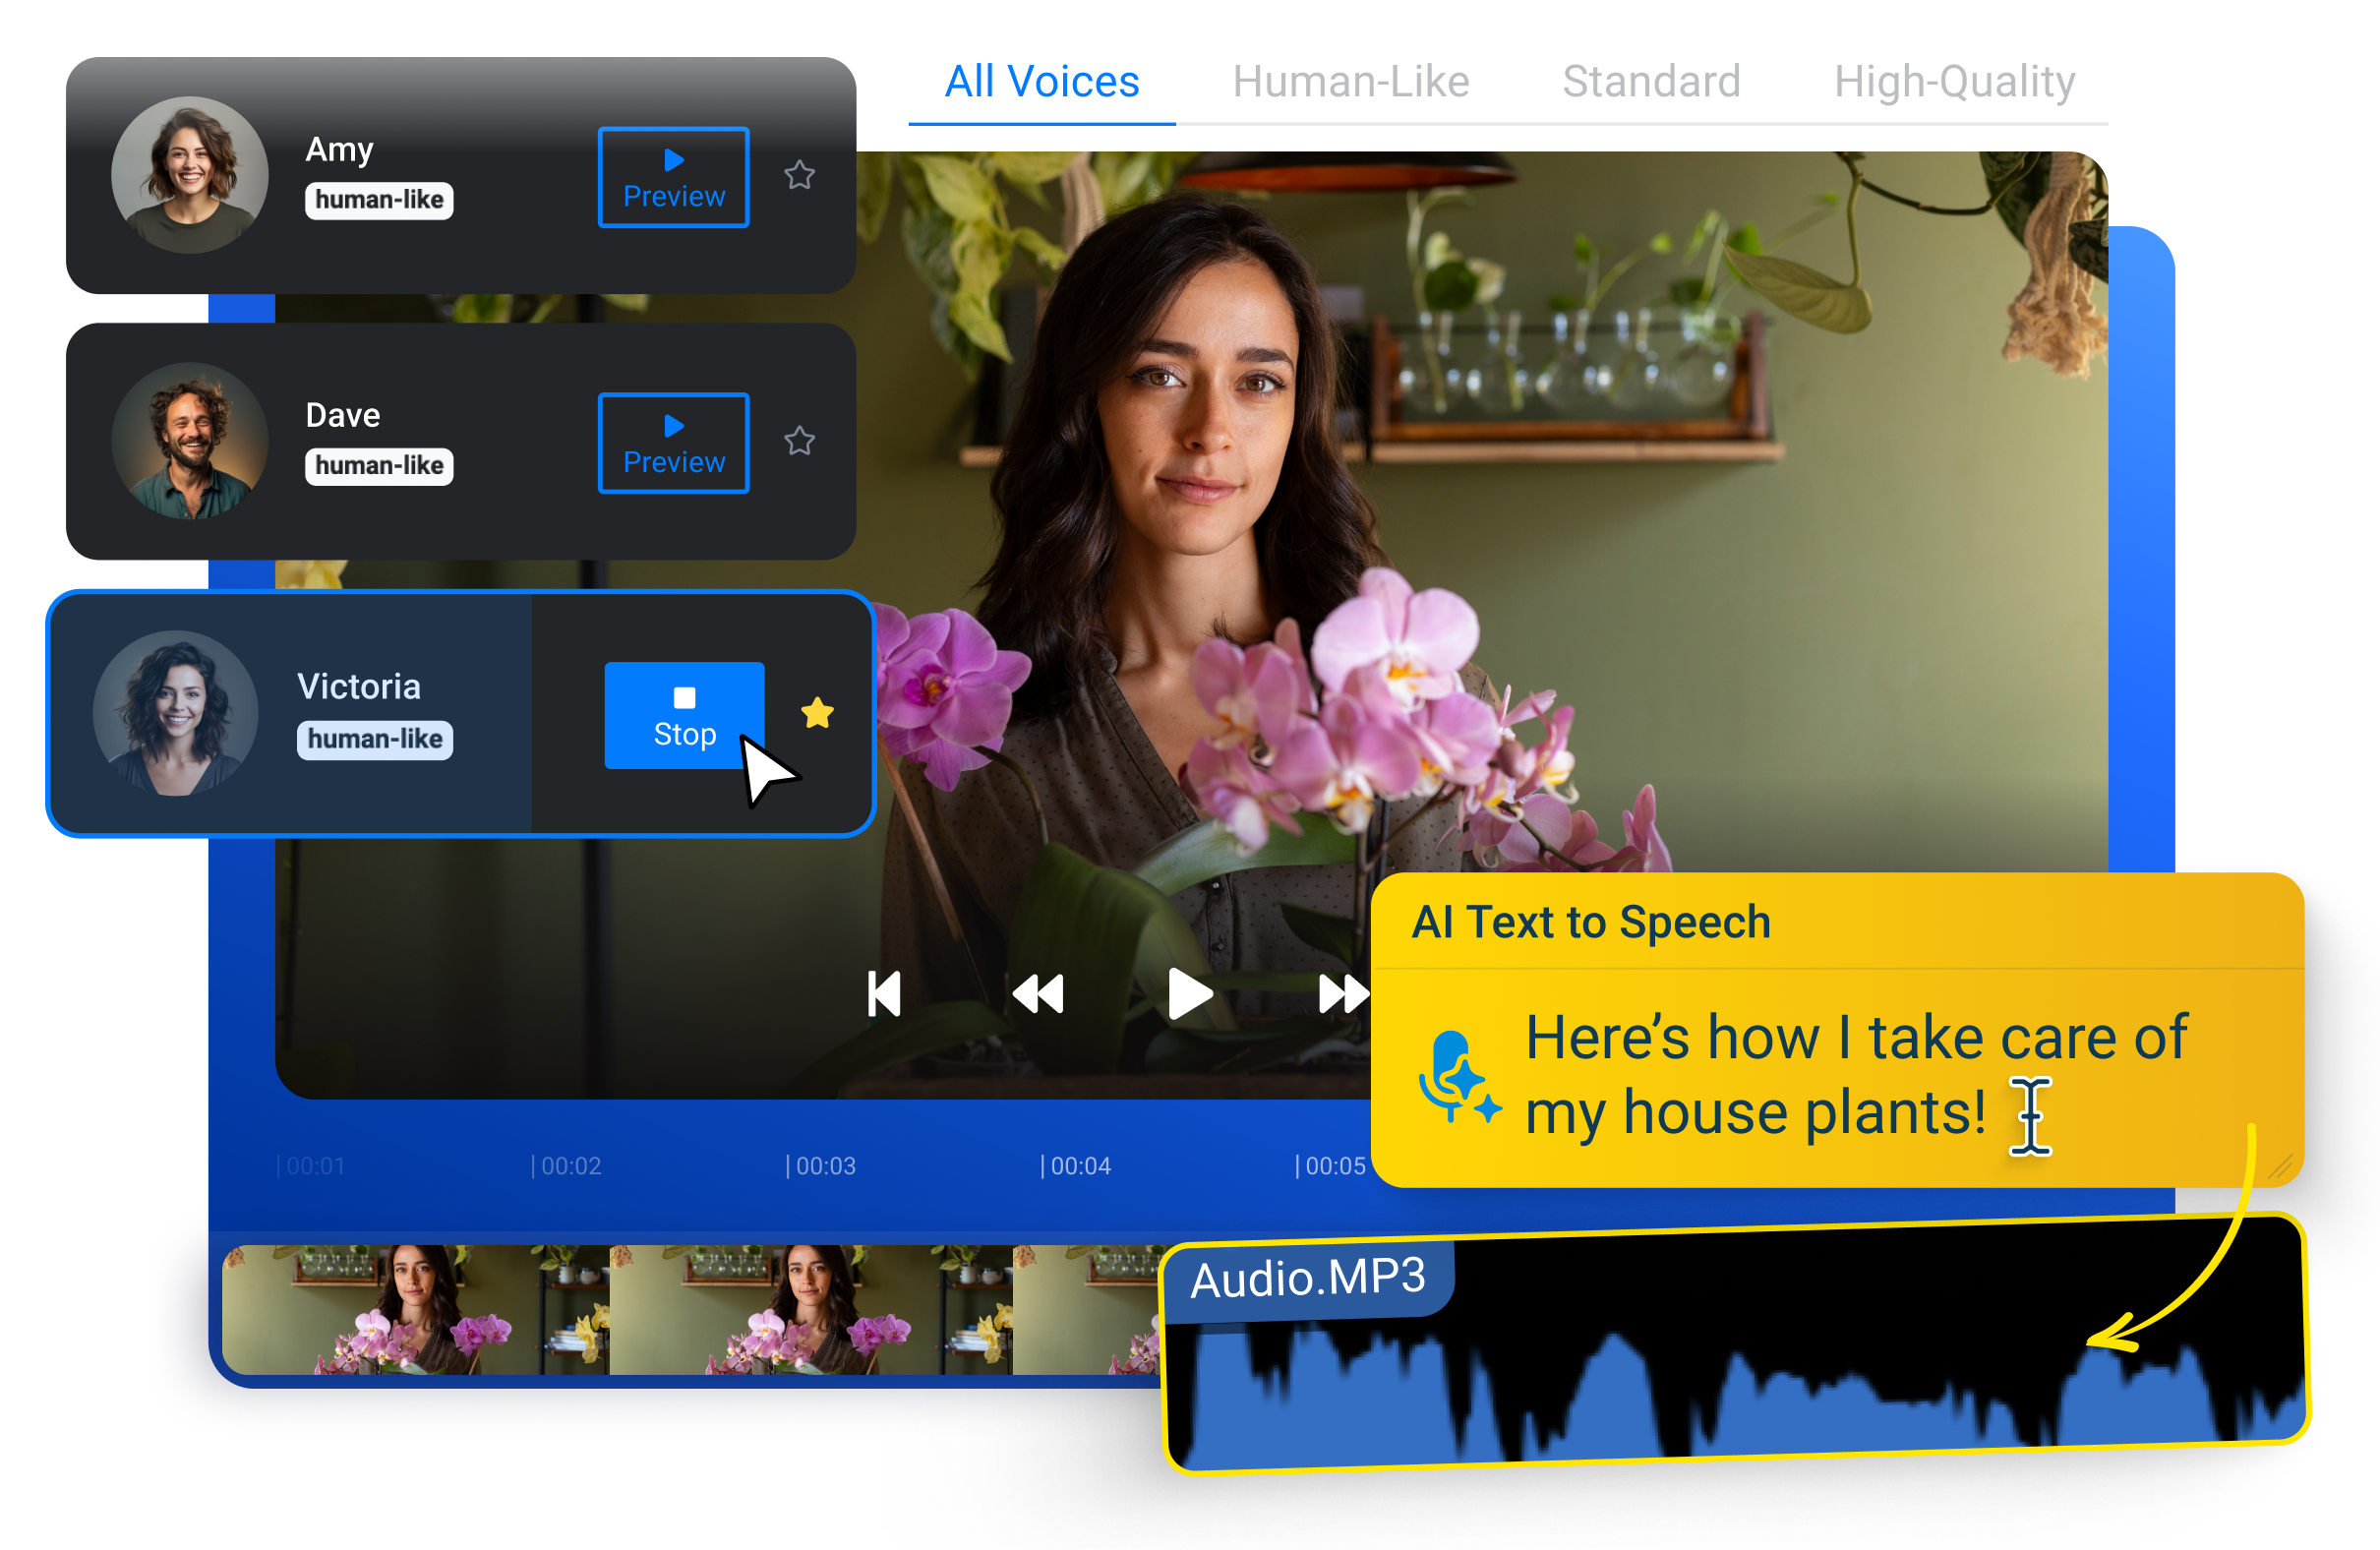2380x1550 pixels.
Task: Click the 00:03 timeline marker
Action: [x=820, y=1165]
